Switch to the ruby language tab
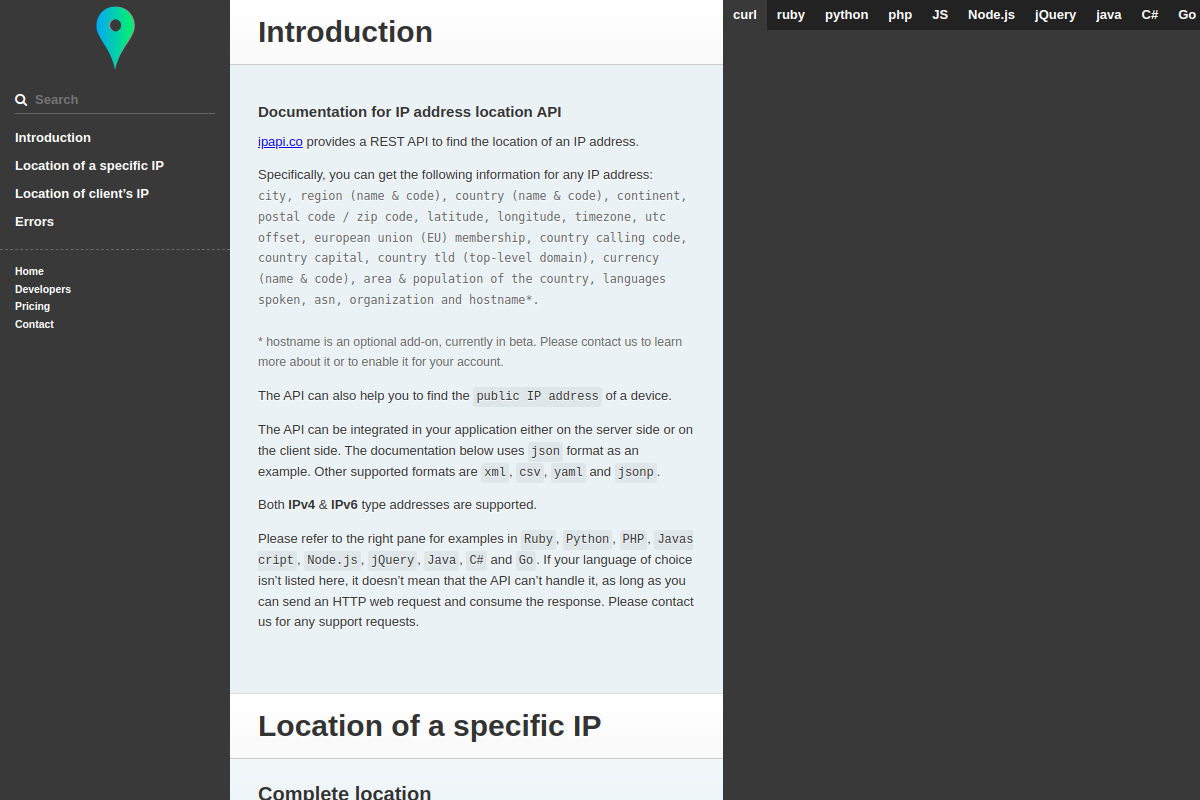 (791, 15)
